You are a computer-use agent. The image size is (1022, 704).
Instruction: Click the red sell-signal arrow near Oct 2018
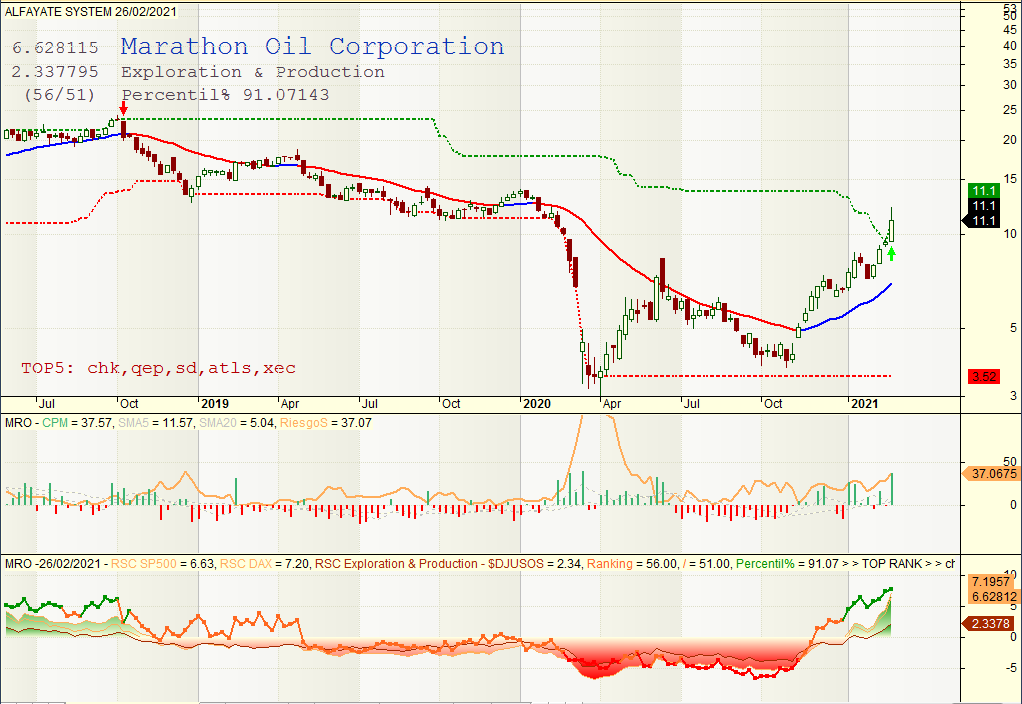pos(123,108)
